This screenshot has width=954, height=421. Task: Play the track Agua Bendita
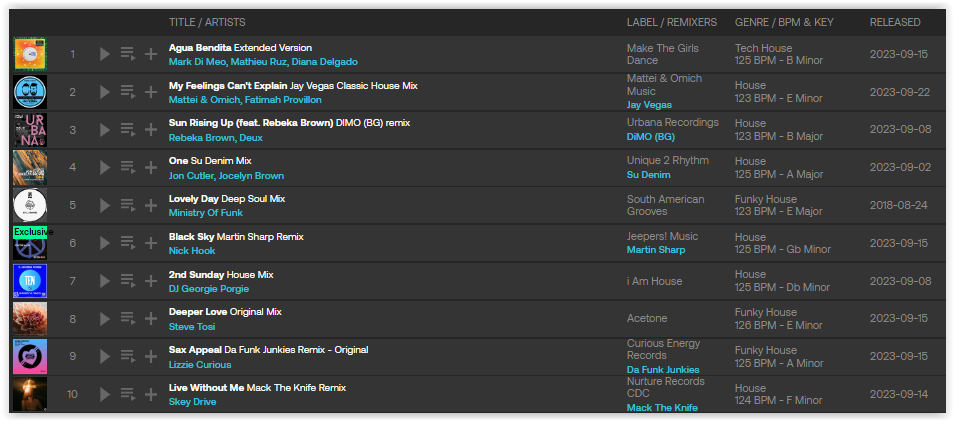tap(105, 54)
